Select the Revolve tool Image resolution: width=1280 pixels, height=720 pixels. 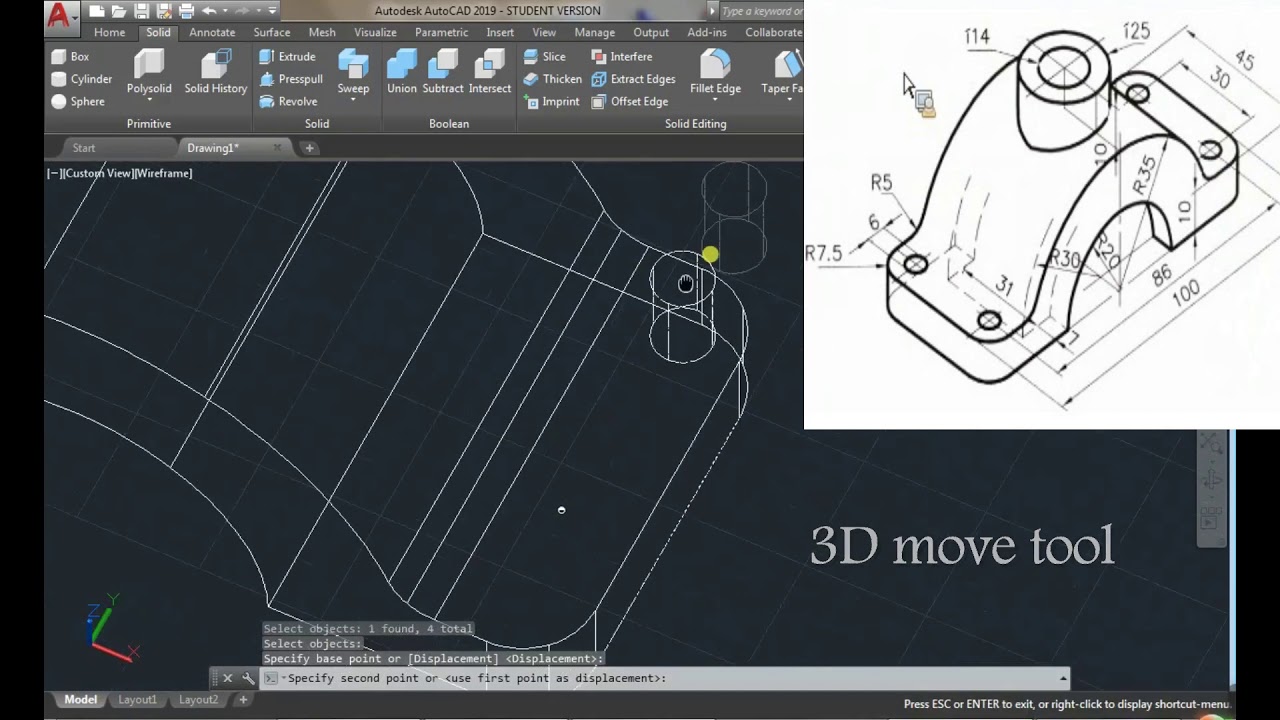point(288,101)
